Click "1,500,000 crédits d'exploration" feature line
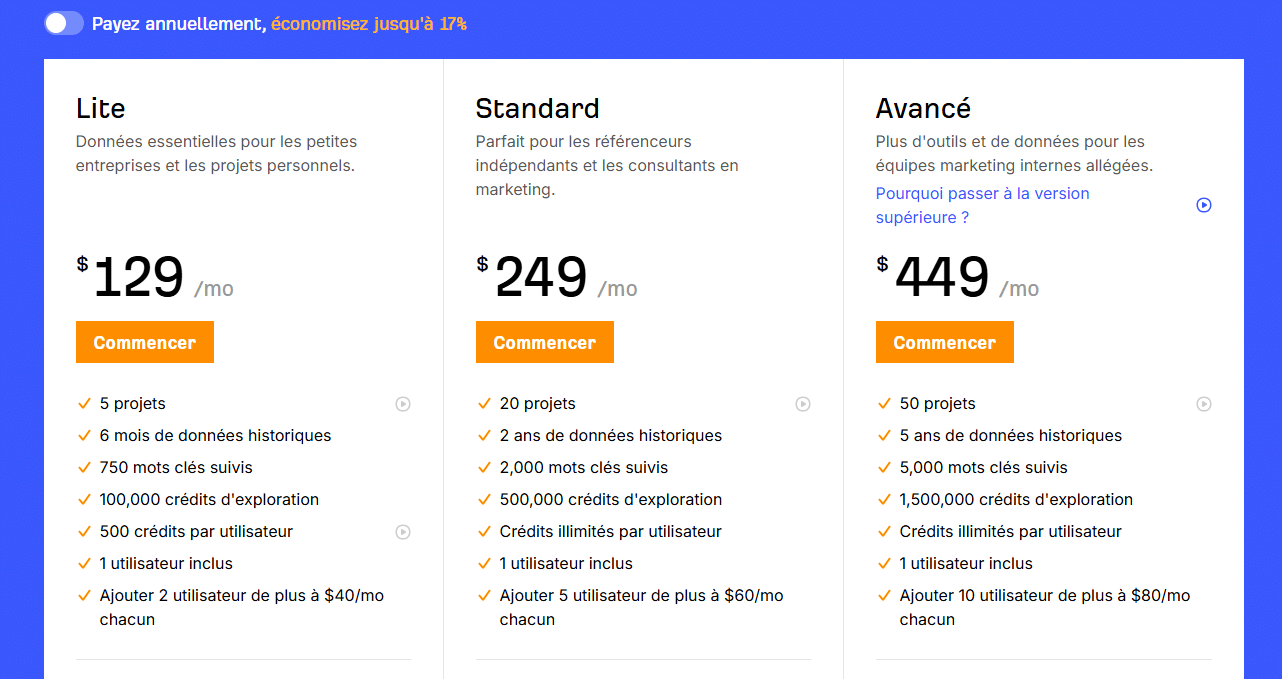Screen dimensions: 1282x679 (1016, 500)
